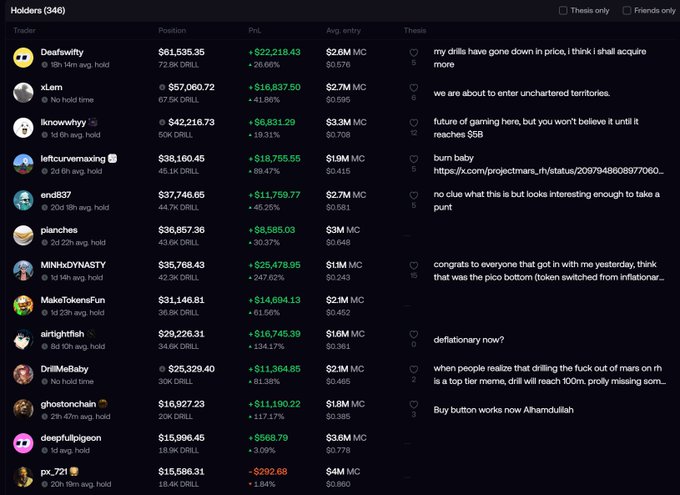Screen dimensions: 680x495
Task: Click the badge next to ghostonchain's name
Action: tap(103, 404)
